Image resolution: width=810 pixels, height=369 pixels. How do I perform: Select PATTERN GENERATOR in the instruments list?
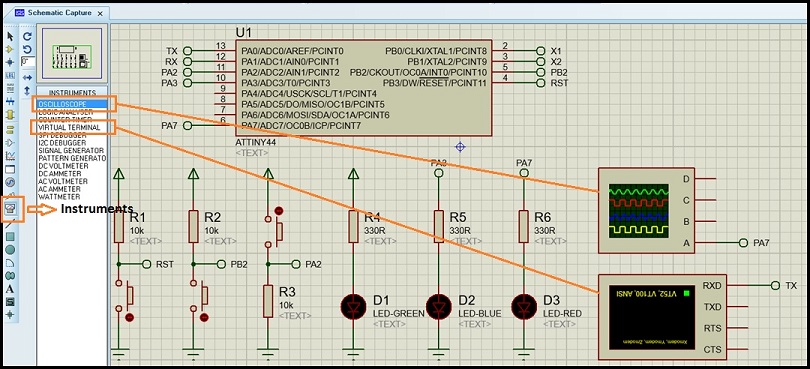[72, 158]
